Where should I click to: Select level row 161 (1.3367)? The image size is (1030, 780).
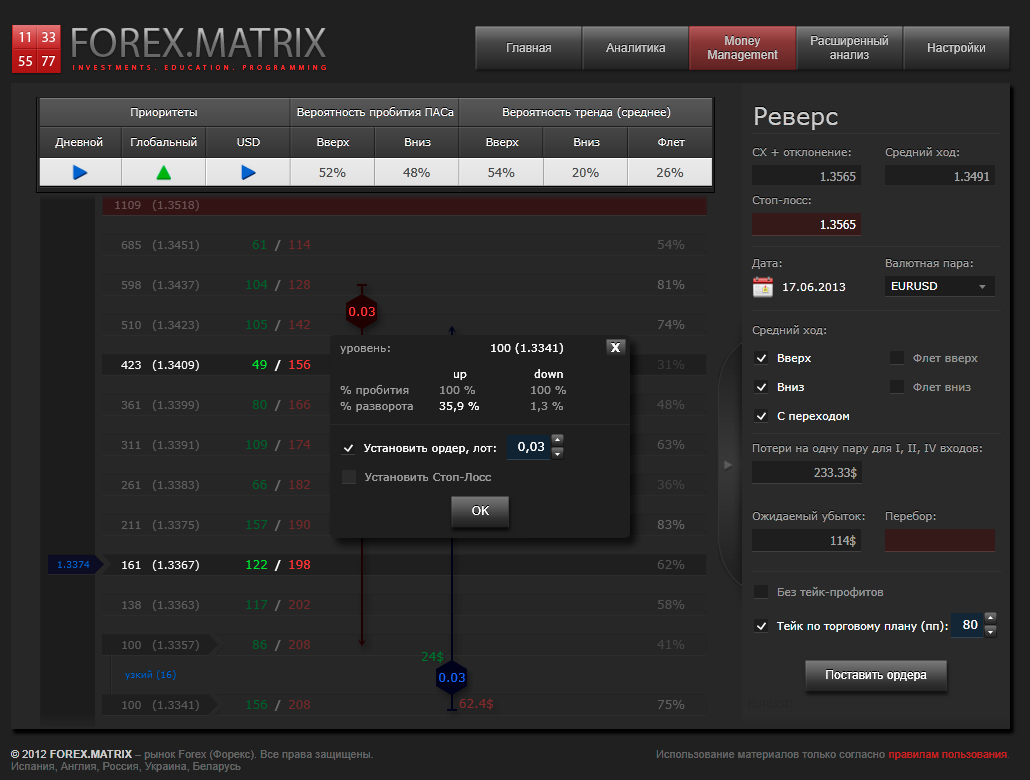(404, 564)
